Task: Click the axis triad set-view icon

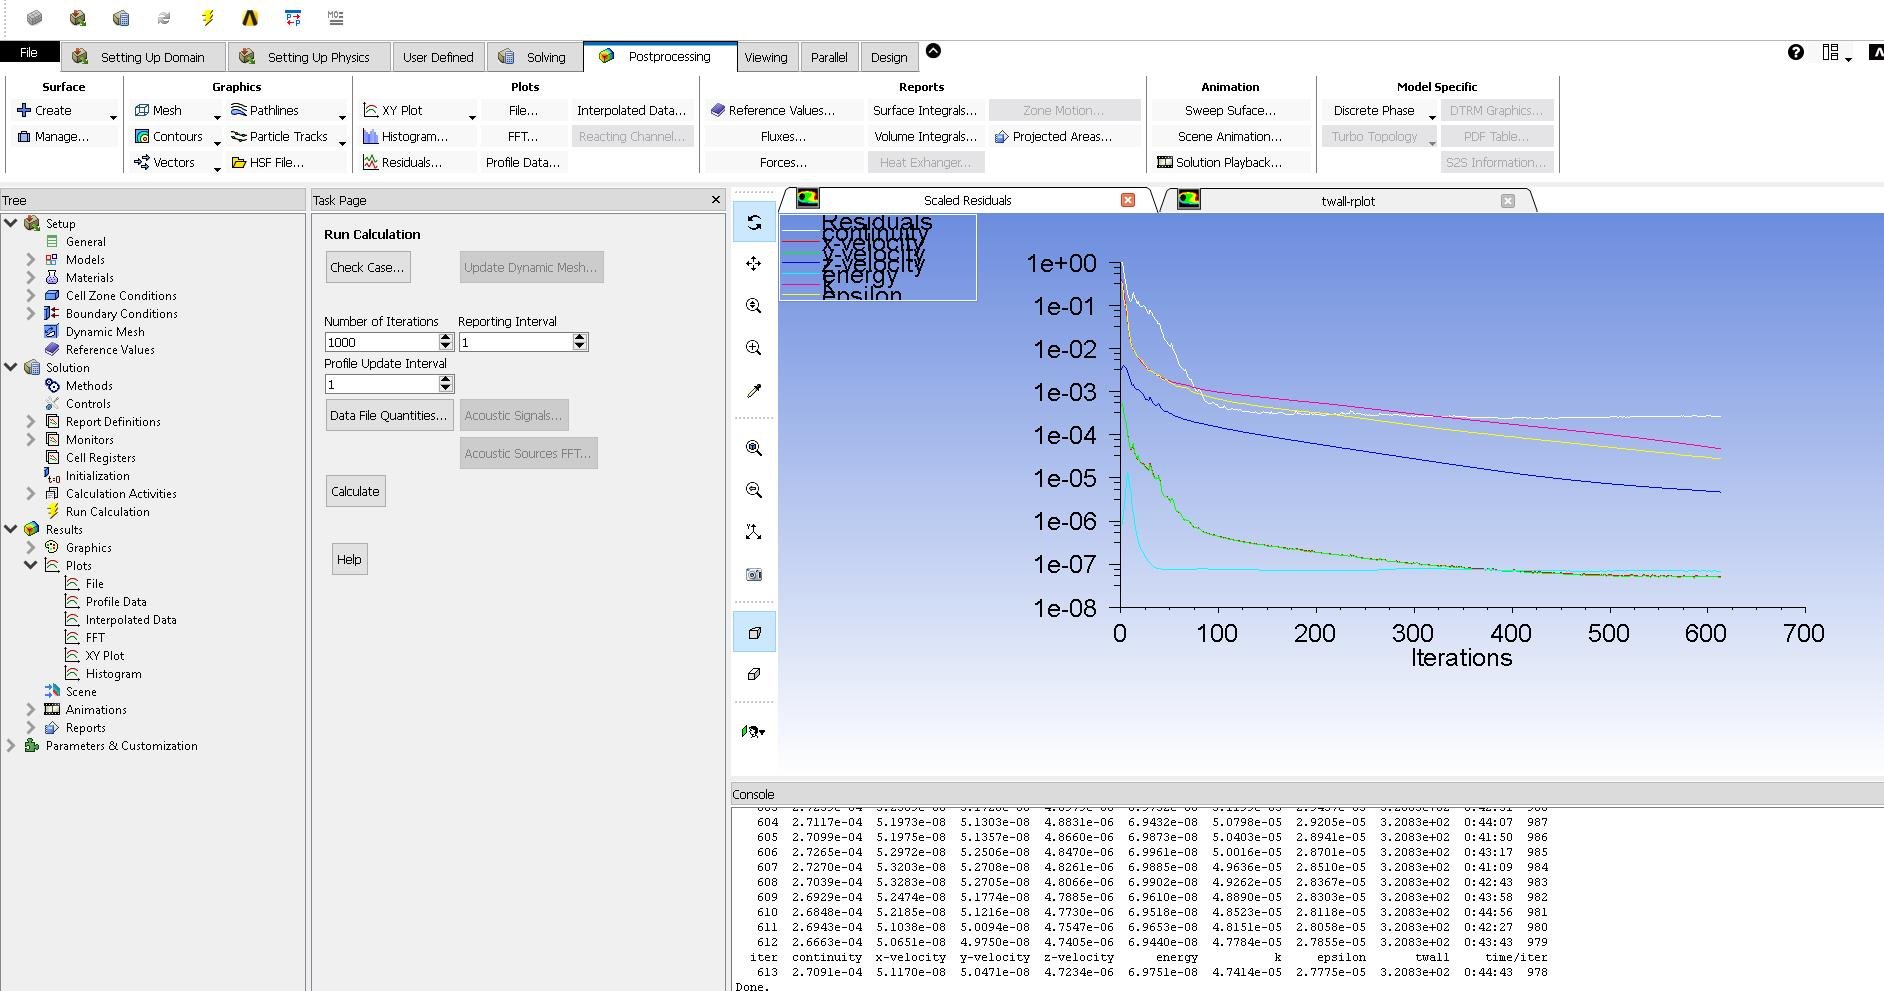Action: [x=754, y=532]
